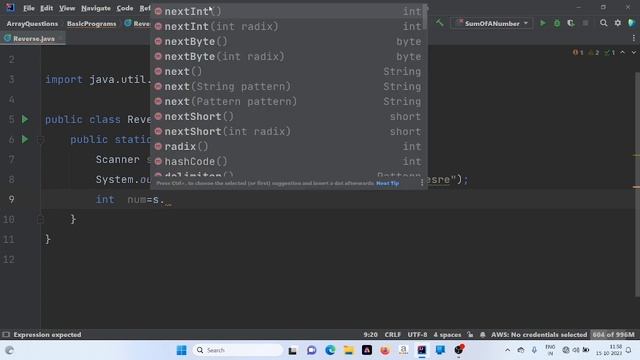
Task: Change 4 spaces indent setting
Action: coord(447,334)
